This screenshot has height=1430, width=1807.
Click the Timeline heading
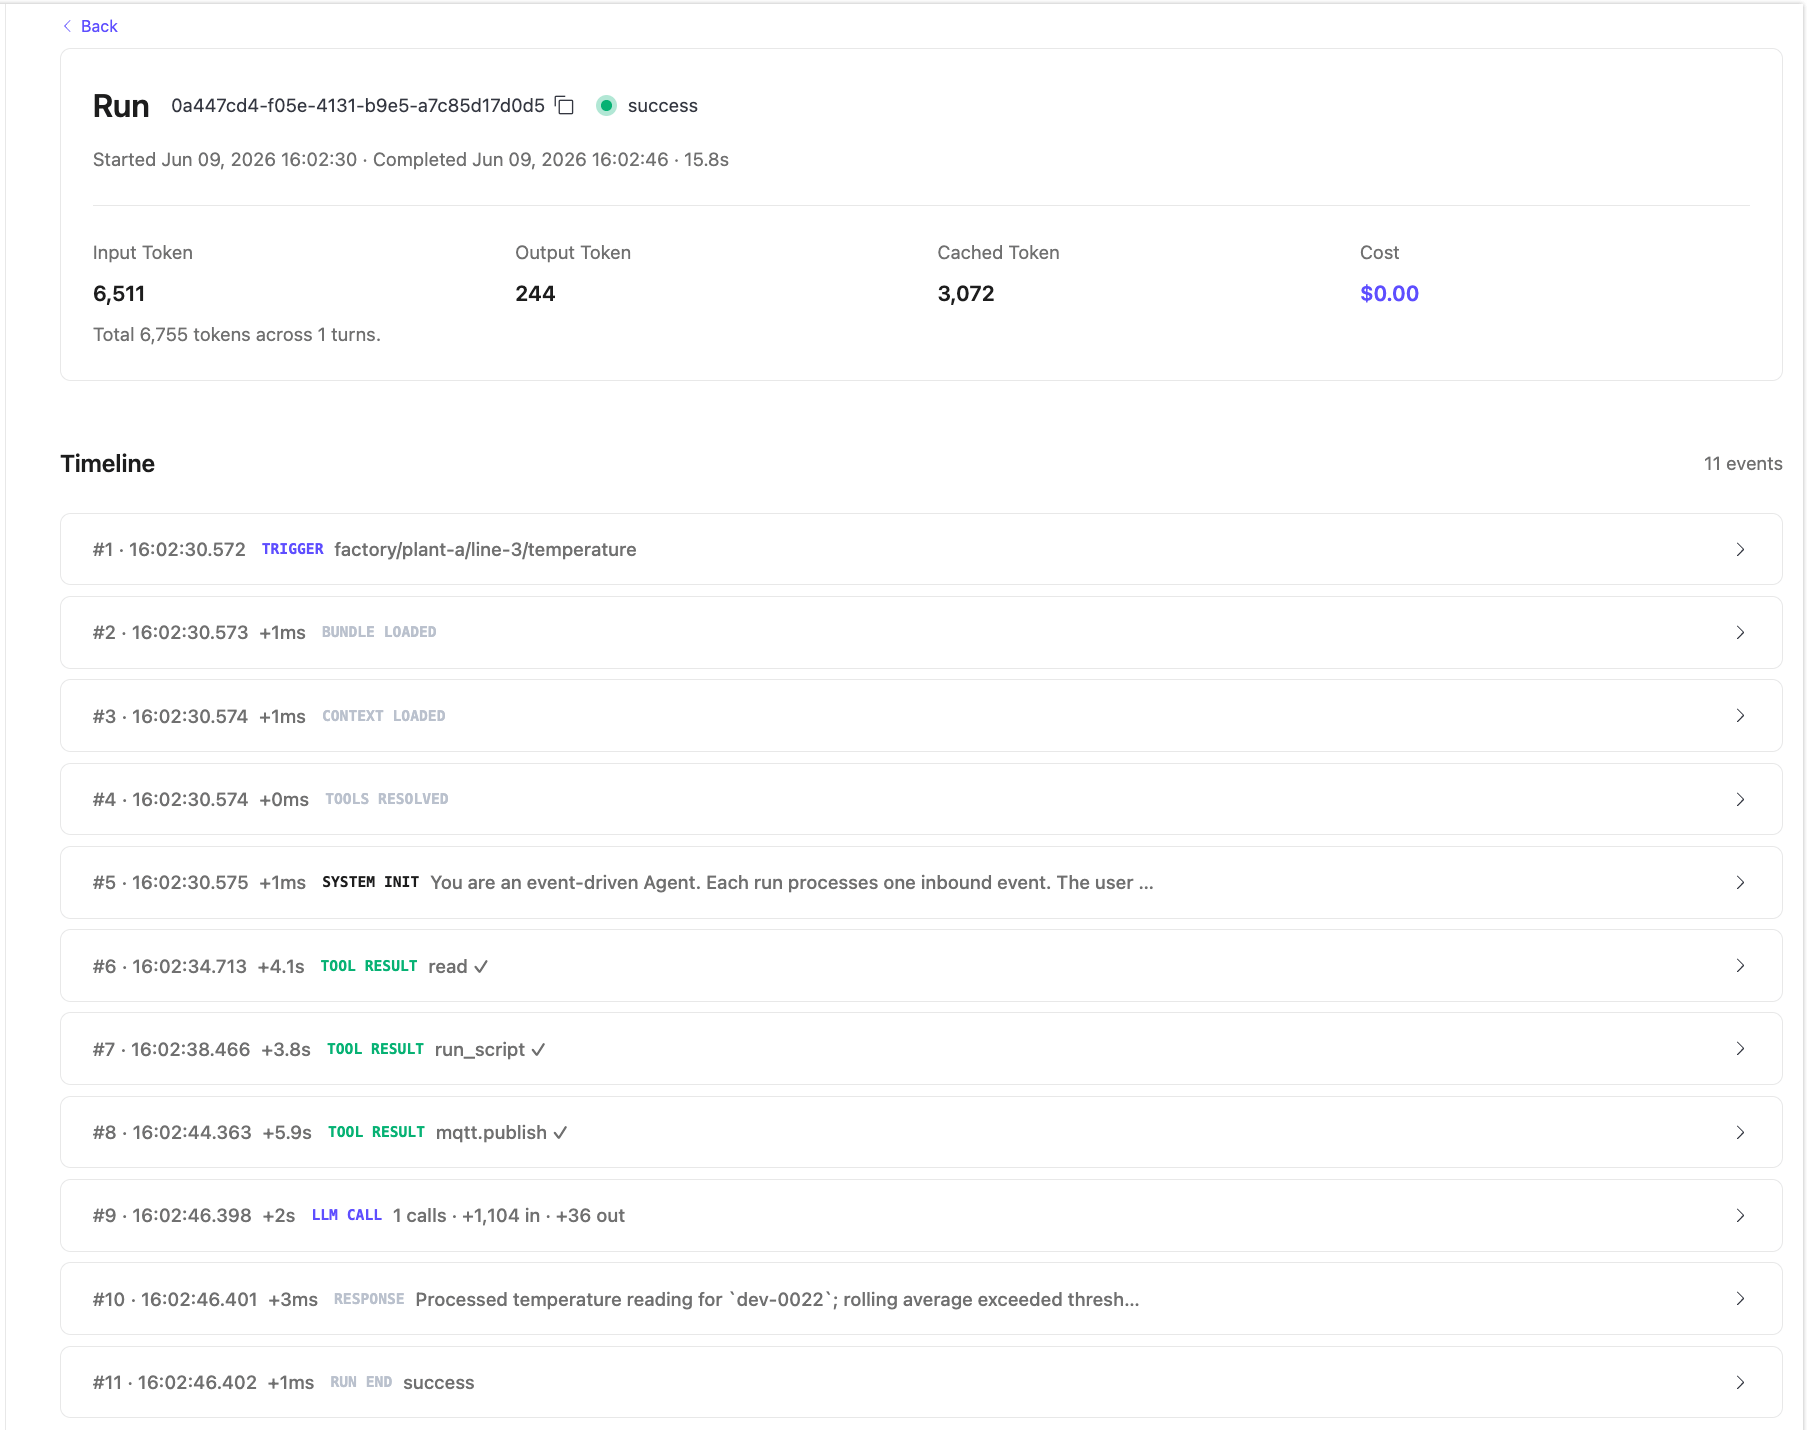107,463
